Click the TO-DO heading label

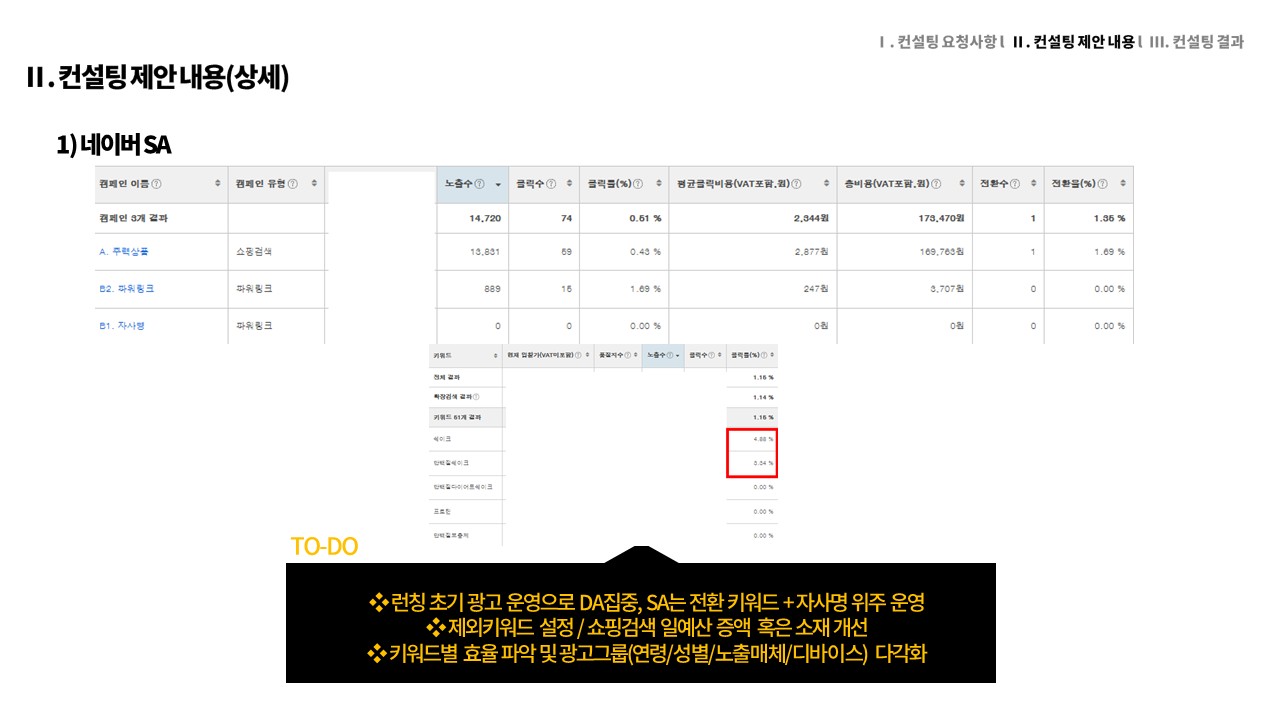tap(324, 546)
